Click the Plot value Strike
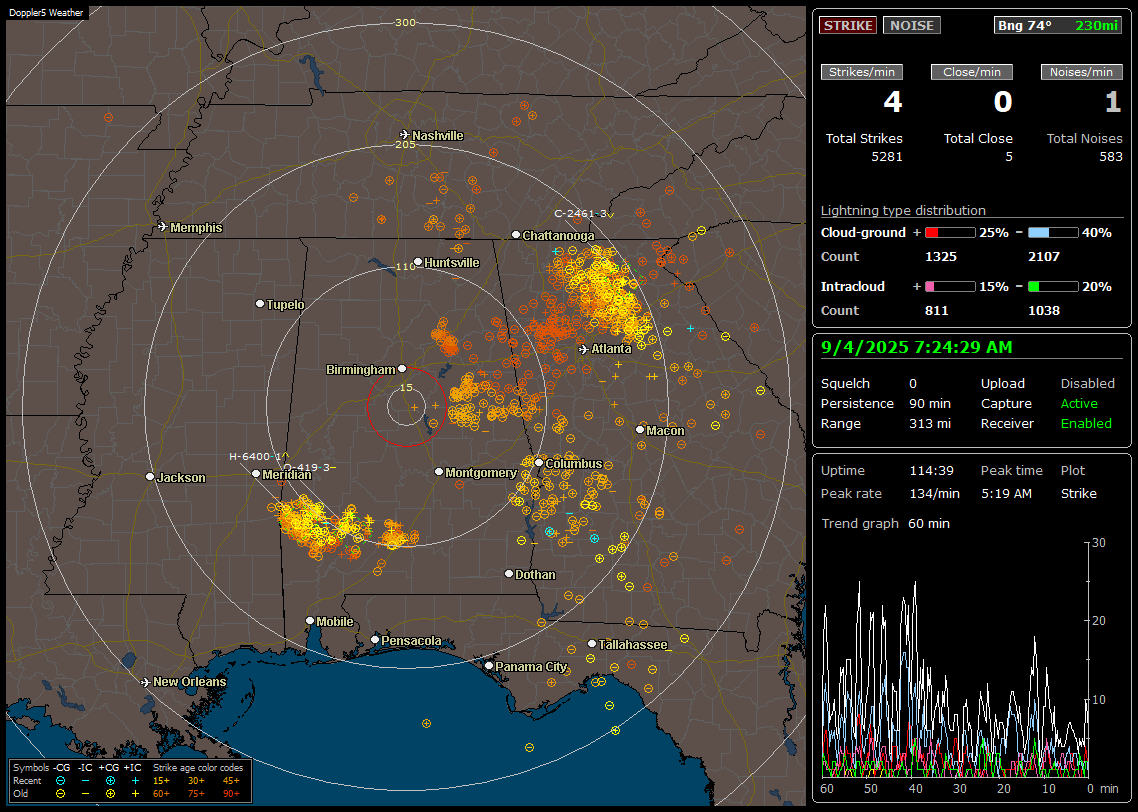The image size is (1138, 812). 1078,493
